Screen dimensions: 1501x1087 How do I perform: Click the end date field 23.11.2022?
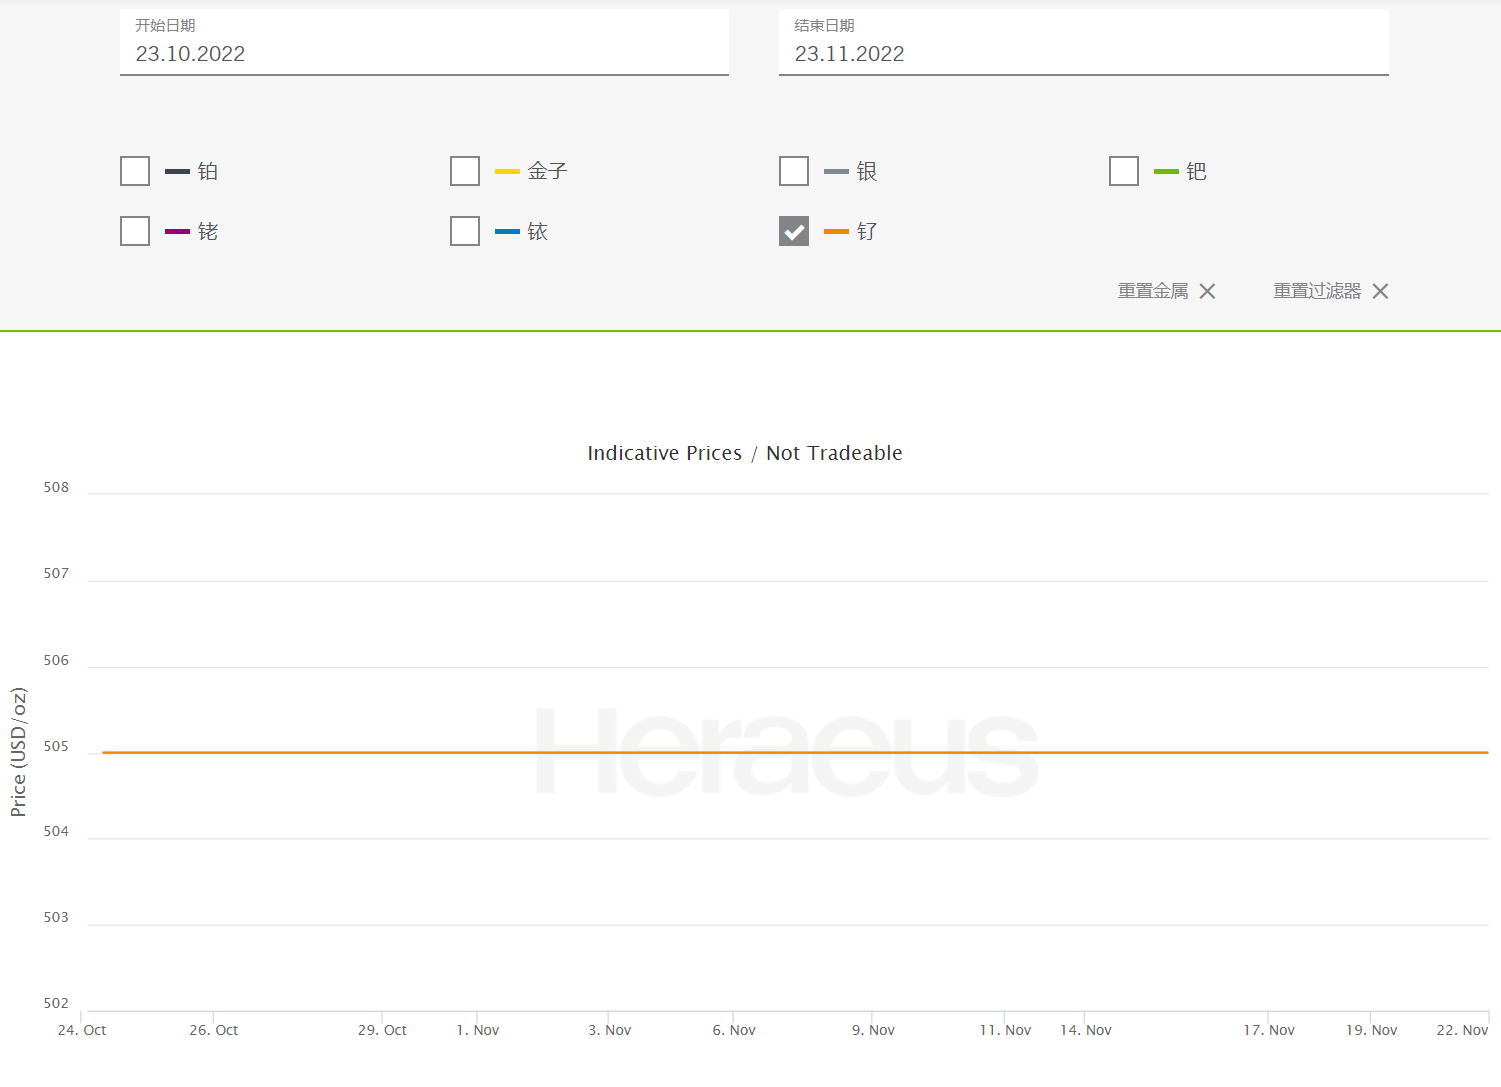point(1084,42)
